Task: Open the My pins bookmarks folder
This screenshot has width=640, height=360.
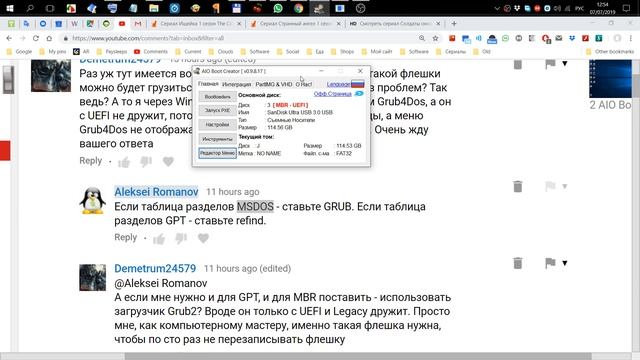Action: (x=53, y=51)
